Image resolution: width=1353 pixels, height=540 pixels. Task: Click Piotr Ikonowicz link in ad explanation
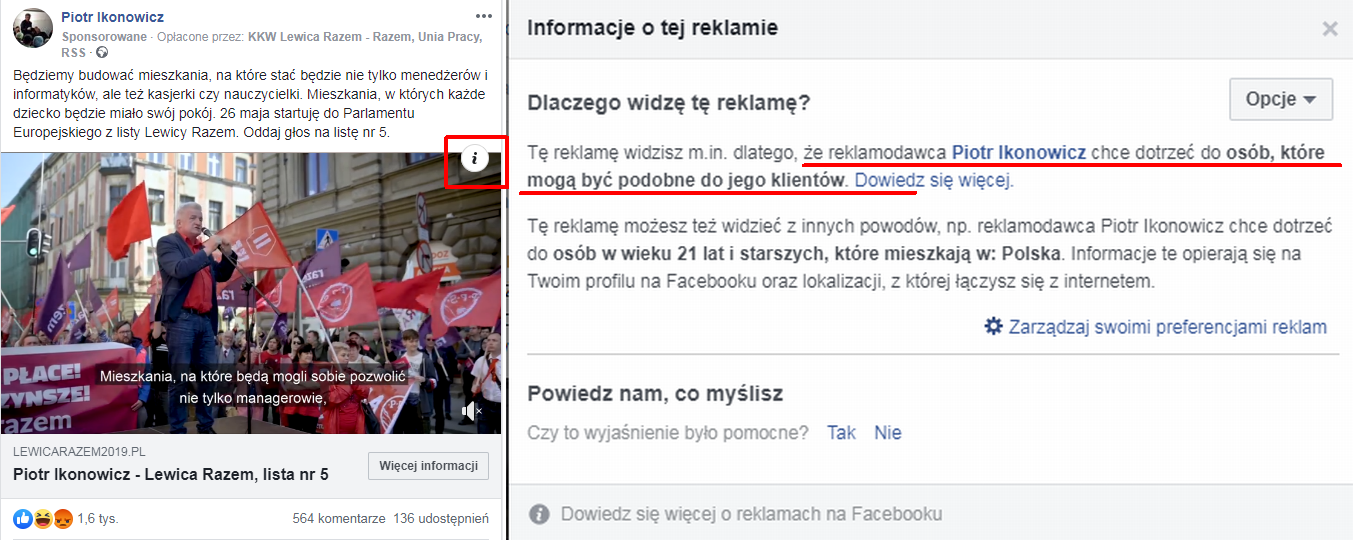[x=1018, y=153]
